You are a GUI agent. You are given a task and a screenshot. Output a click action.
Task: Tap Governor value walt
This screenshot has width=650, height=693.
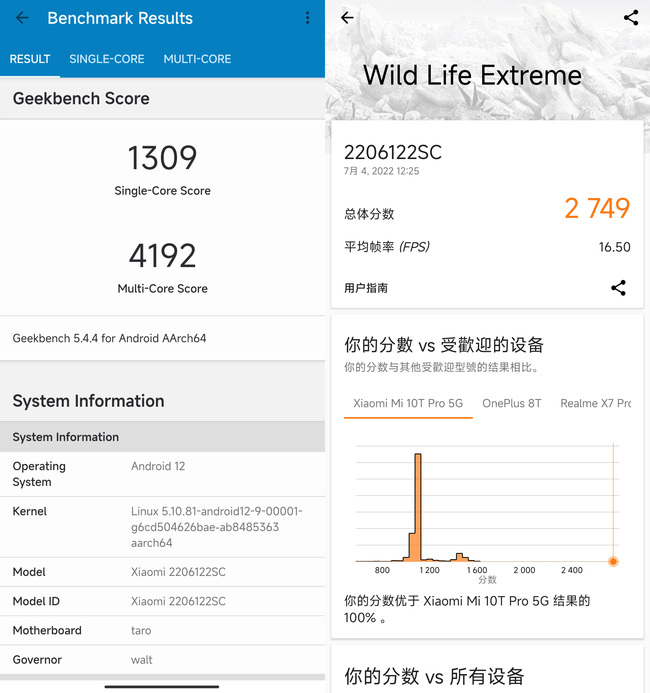pyautogui.click(x=141, y=660)
